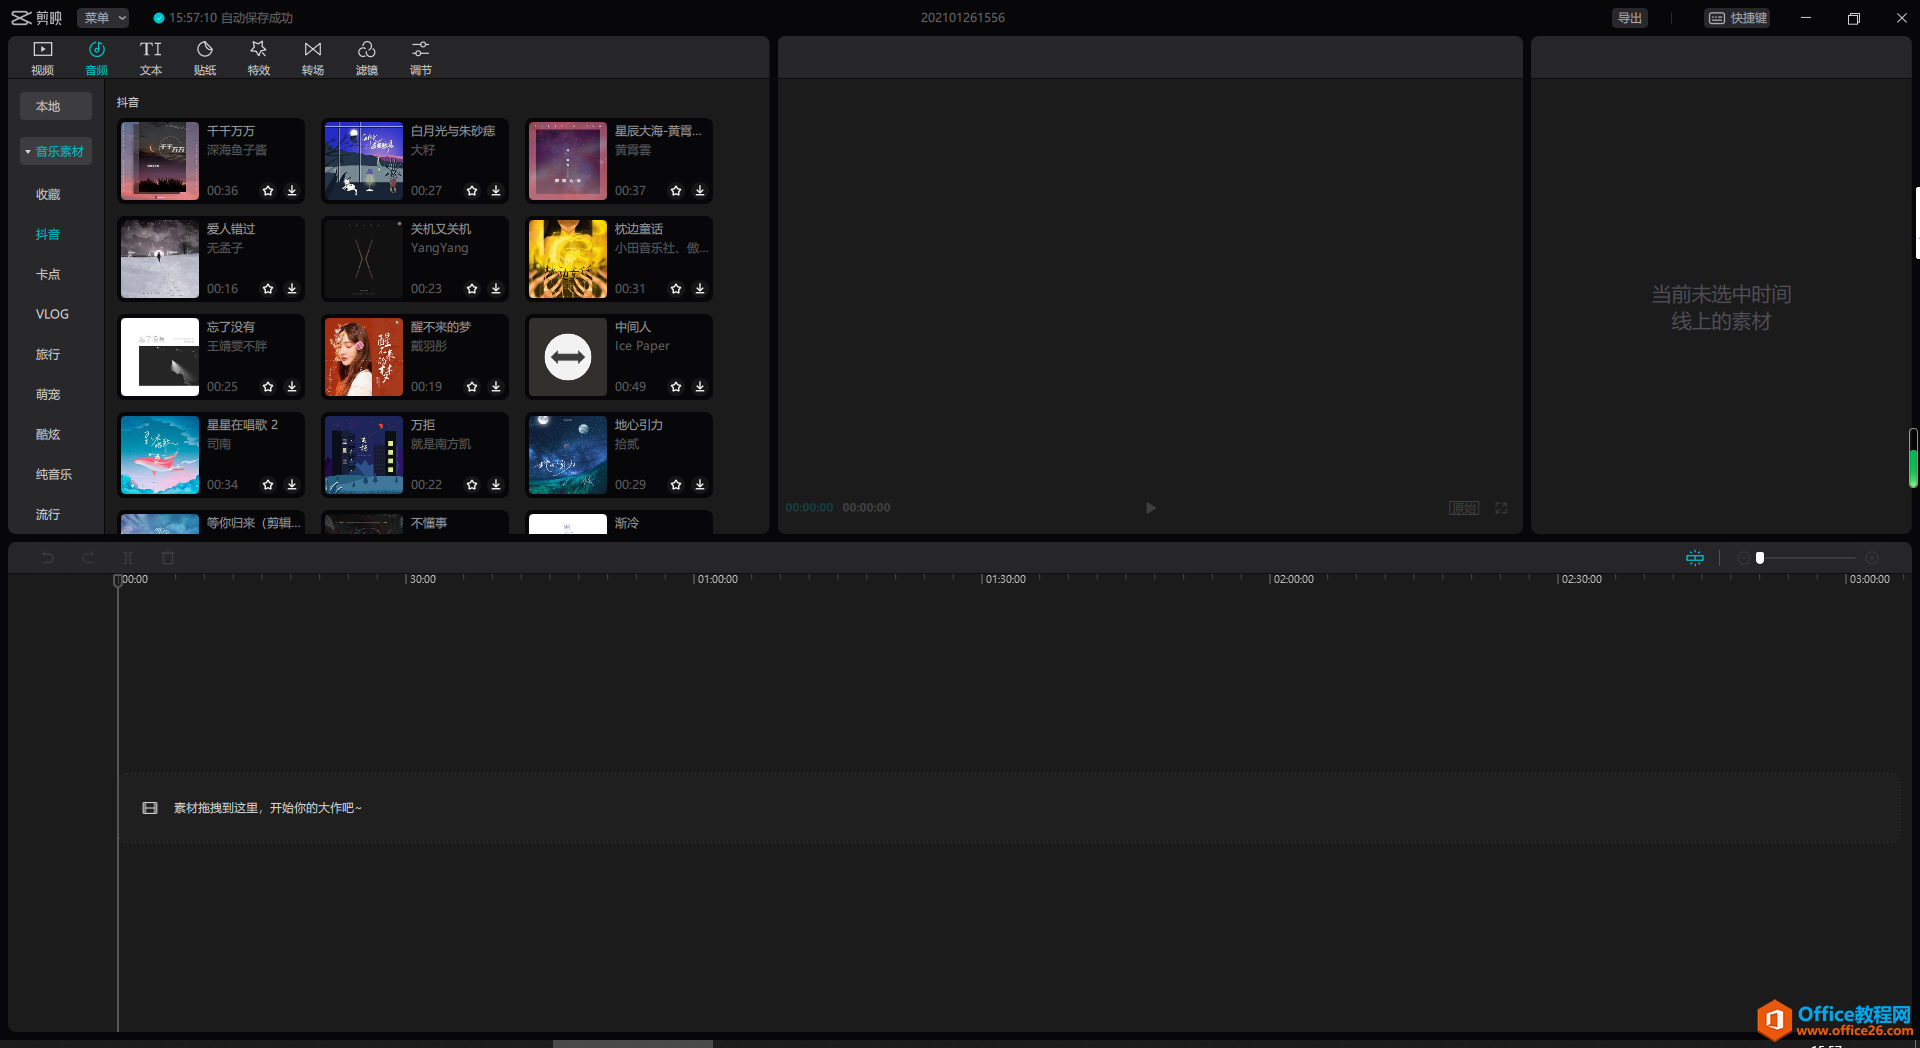This screenshot has width=1920, height=1048.
Task: Favorite the song 千千万万
Action: pos(268,191)
